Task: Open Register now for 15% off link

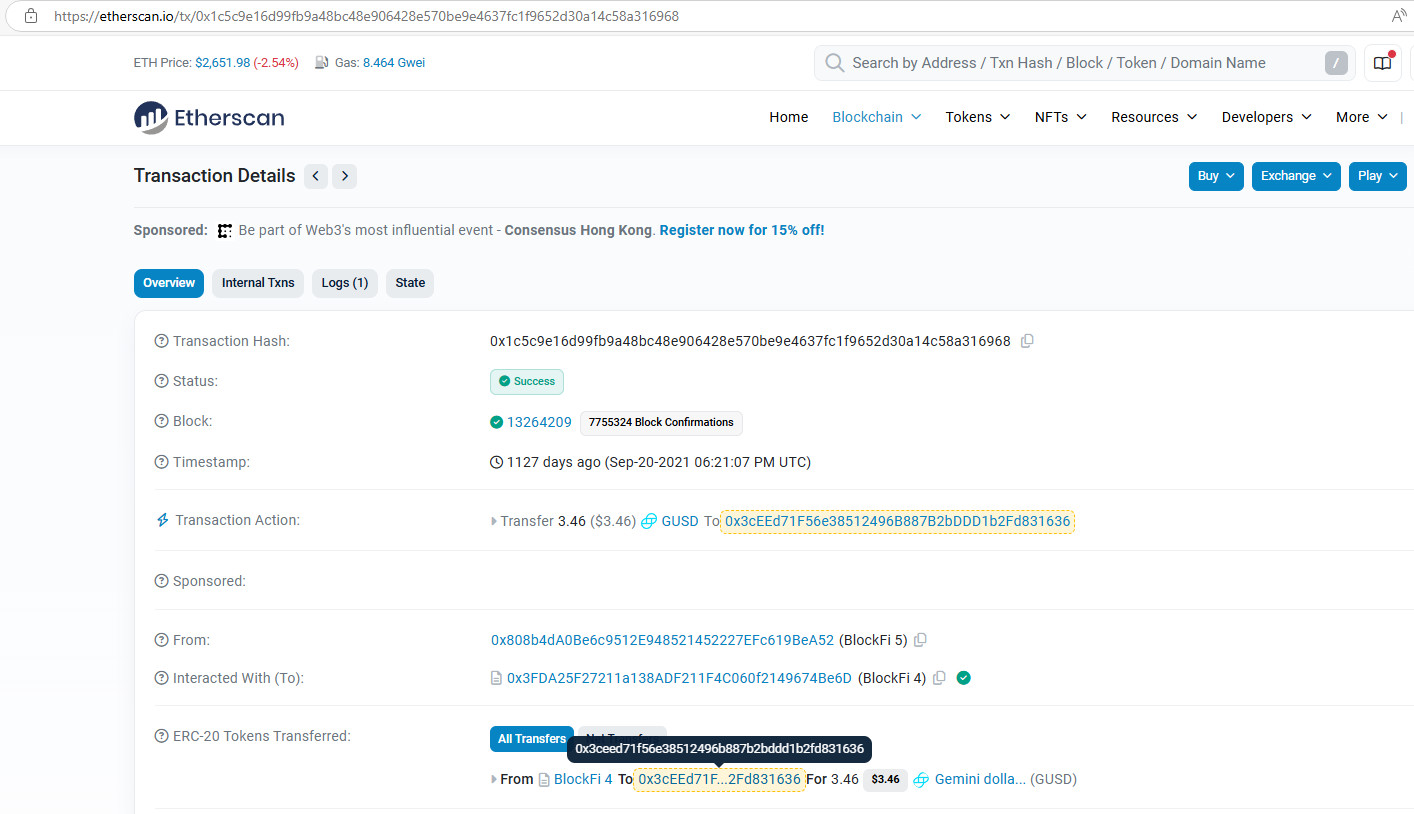Action: point(742,230)
